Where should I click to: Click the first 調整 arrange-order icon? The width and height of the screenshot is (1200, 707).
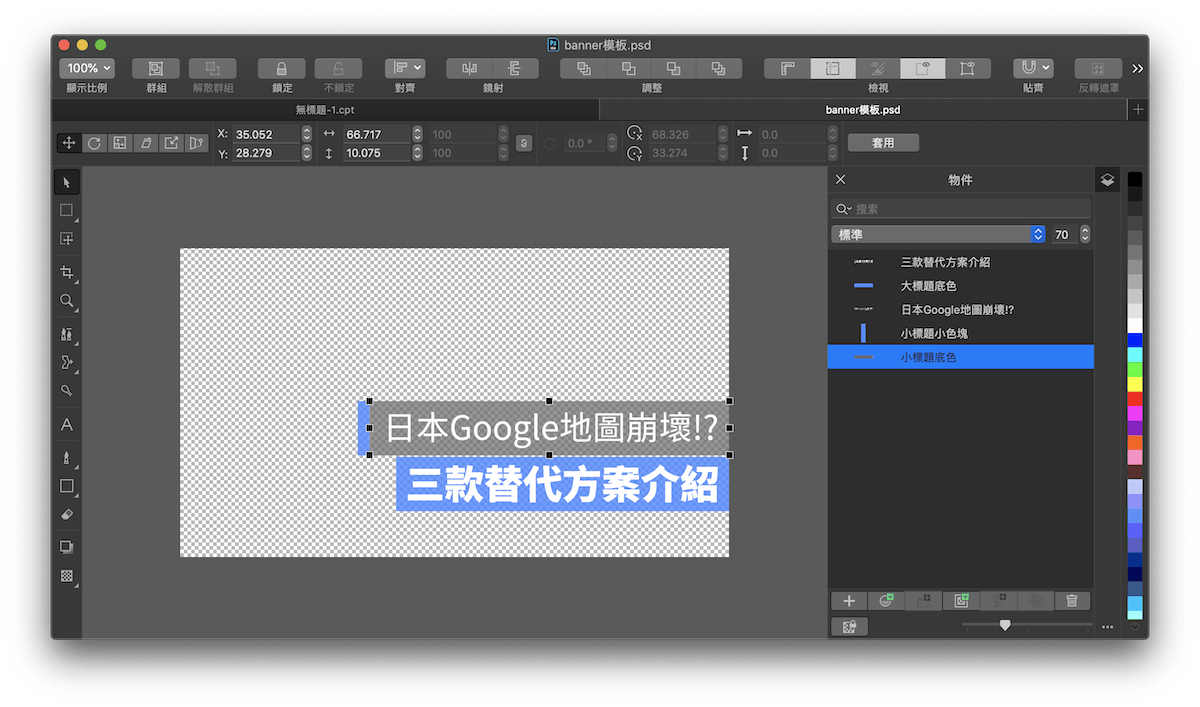click(584, 68)
